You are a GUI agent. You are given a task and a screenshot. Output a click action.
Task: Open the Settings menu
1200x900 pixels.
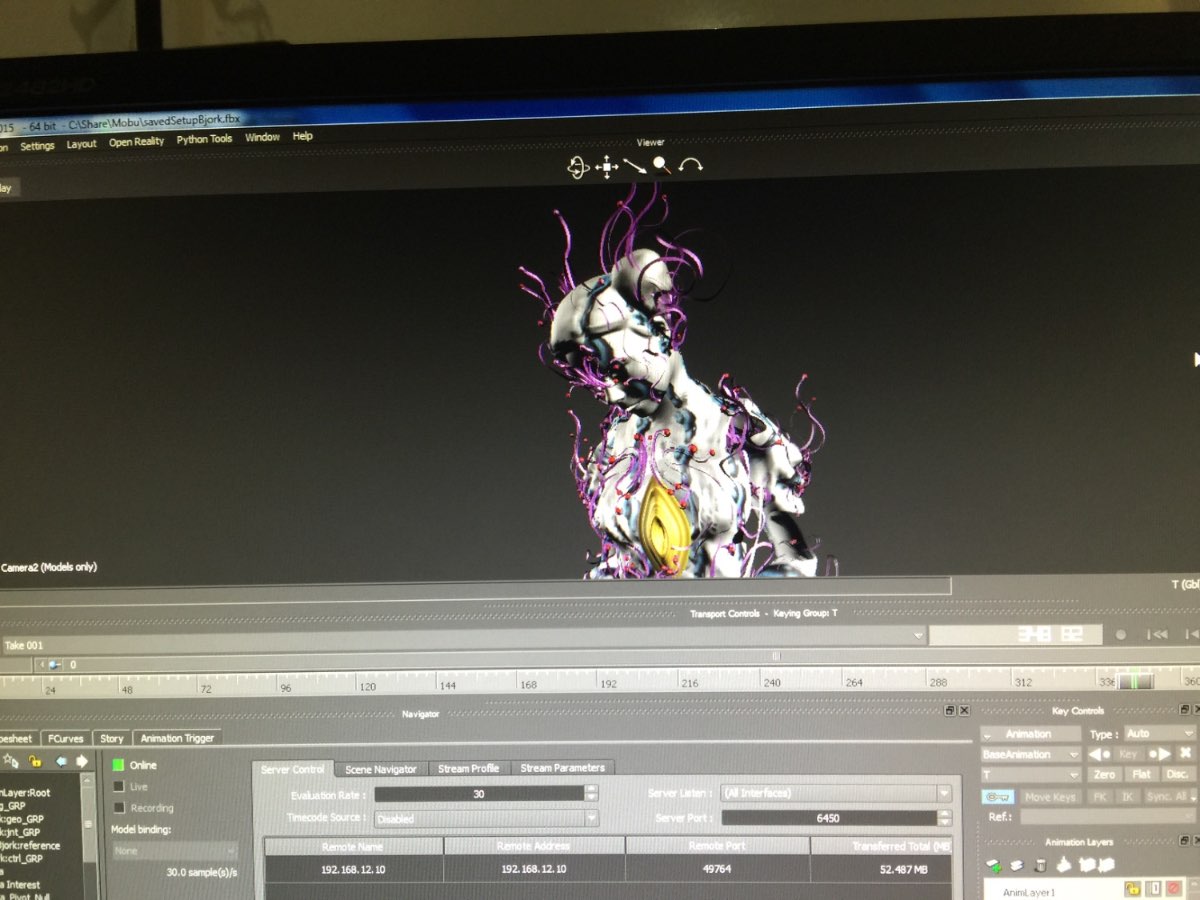(x=37, y=146)
